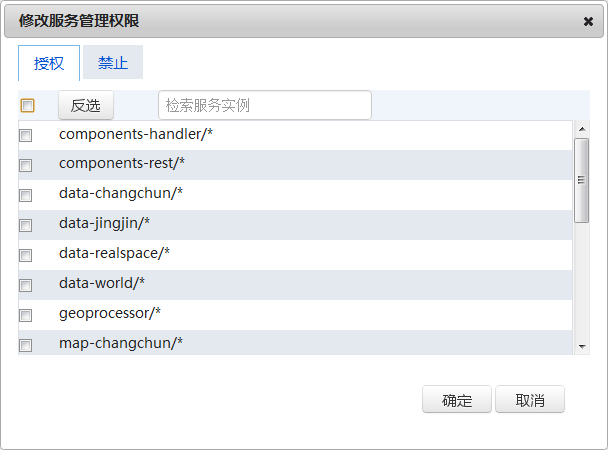The width and height of the screenshot is (608, 450).
Task: Check the data-world/* checkbox
Action: coord(26,285)
